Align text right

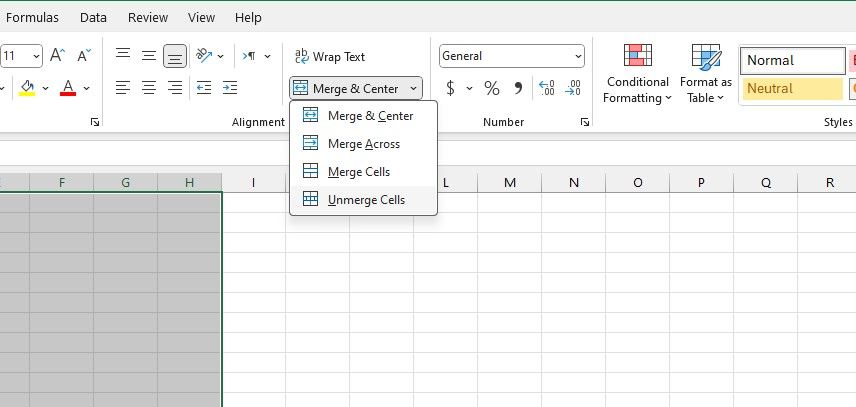pyautogui.click(x=175, y=87)
